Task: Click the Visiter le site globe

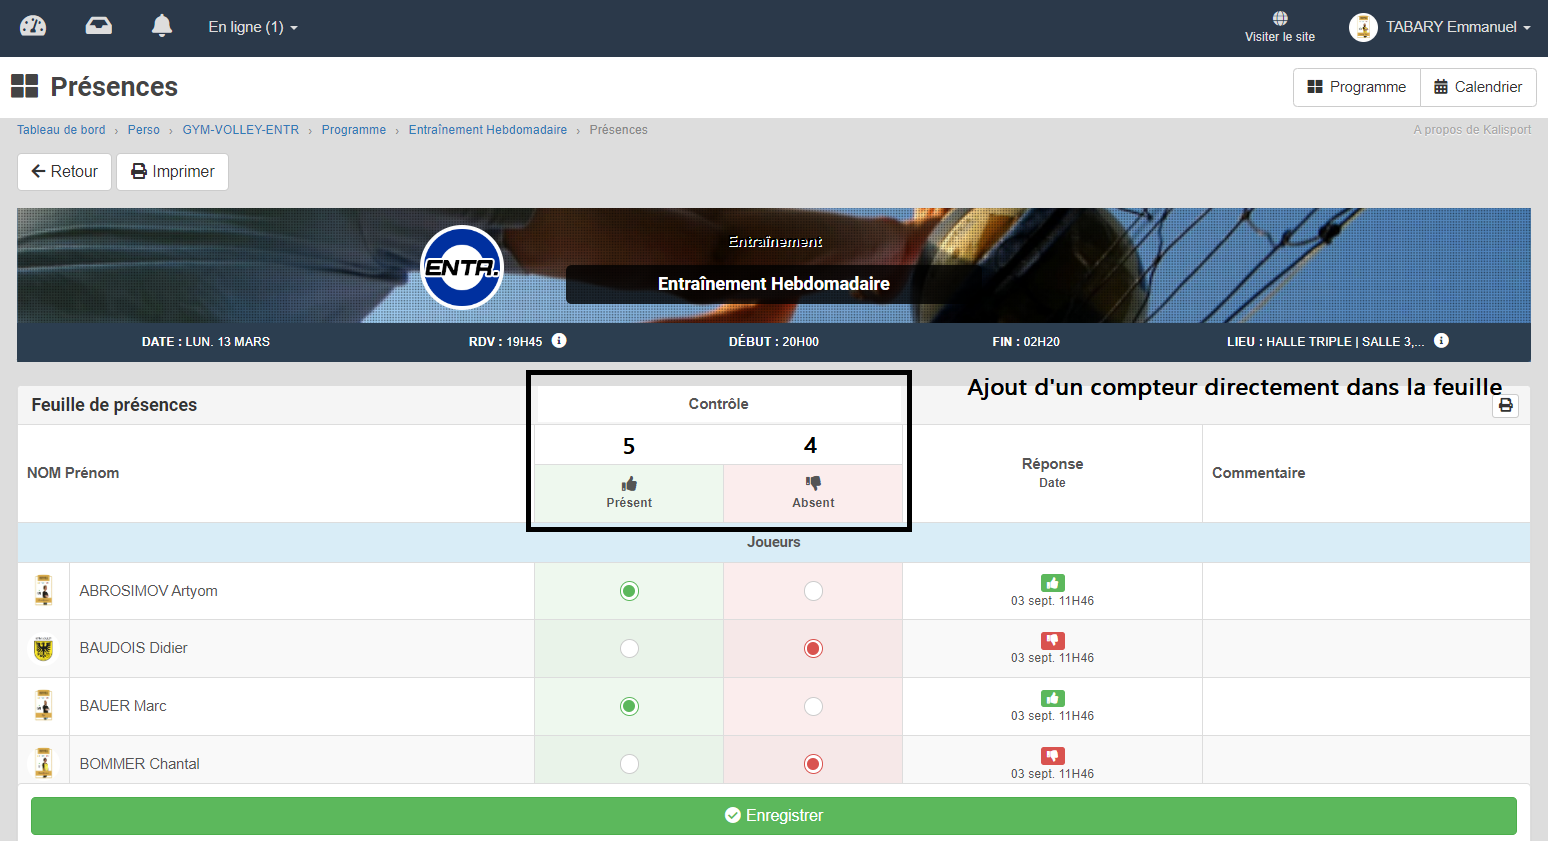Action: tap(1279, 19)
